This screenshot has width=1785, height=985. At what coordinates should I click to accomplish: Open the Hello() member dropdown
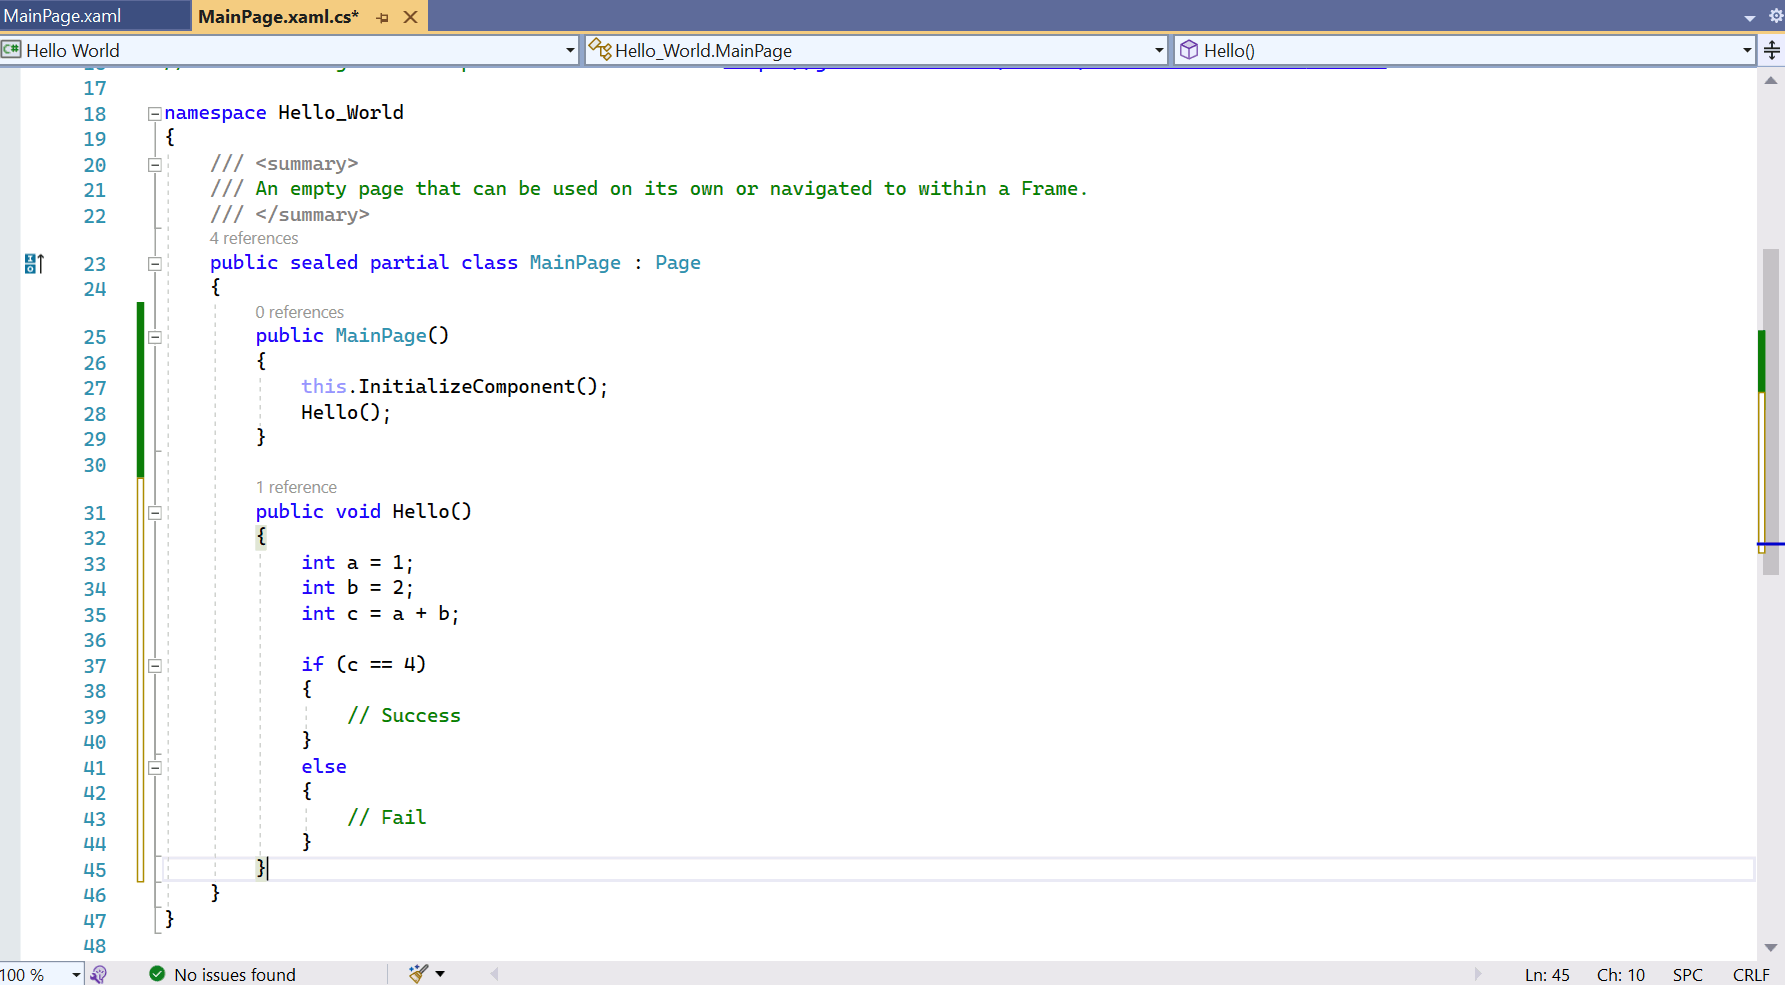tap(1744, 49)
